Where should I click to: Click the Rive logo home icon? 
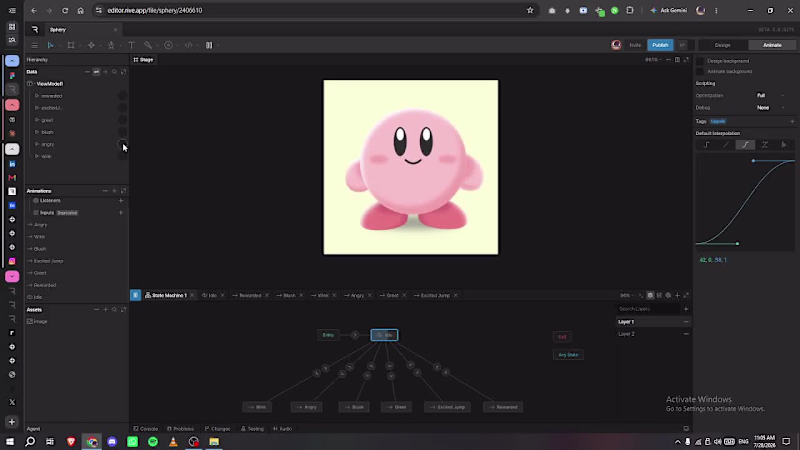click(35, 30)
